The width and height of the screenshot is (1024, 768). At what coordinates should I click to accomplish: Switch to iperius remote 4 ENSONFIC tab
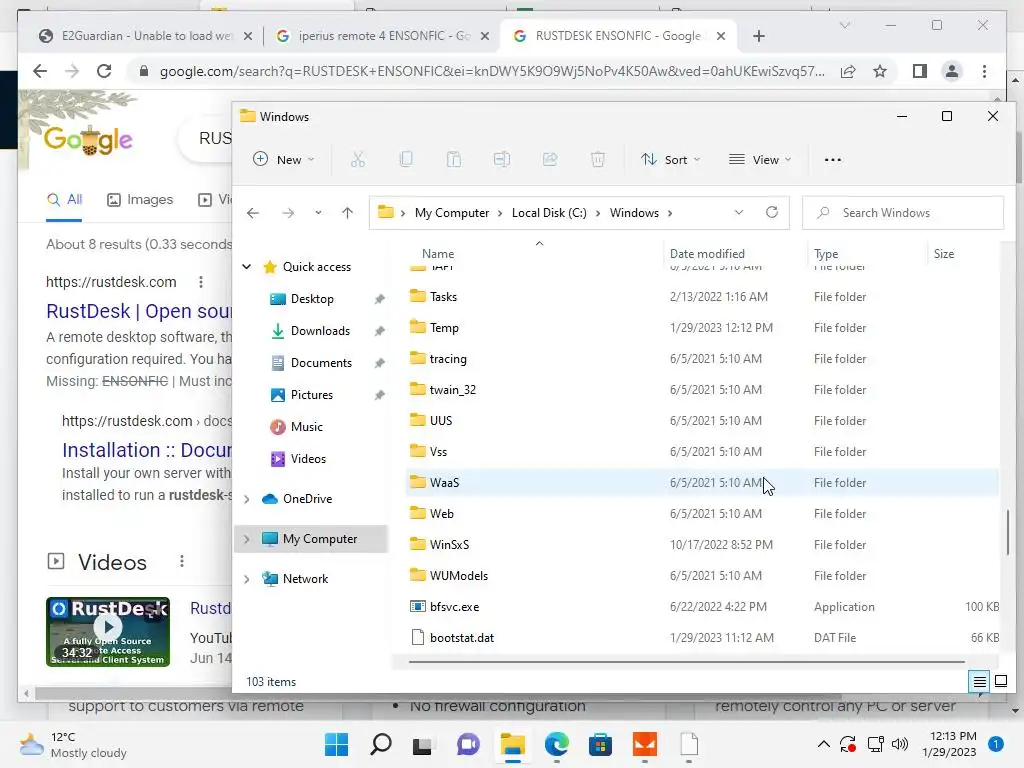(x=383, y=36)
